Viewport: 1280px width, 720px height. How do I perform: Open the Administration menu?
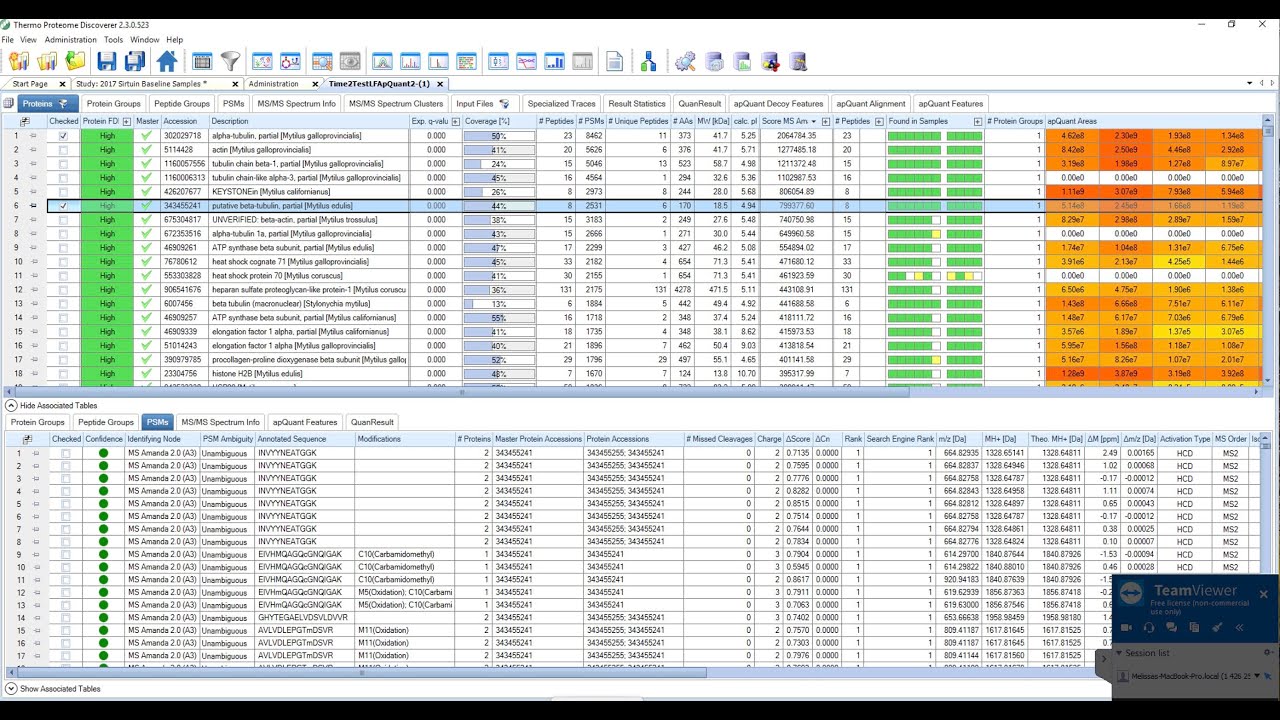pos(70,39)
